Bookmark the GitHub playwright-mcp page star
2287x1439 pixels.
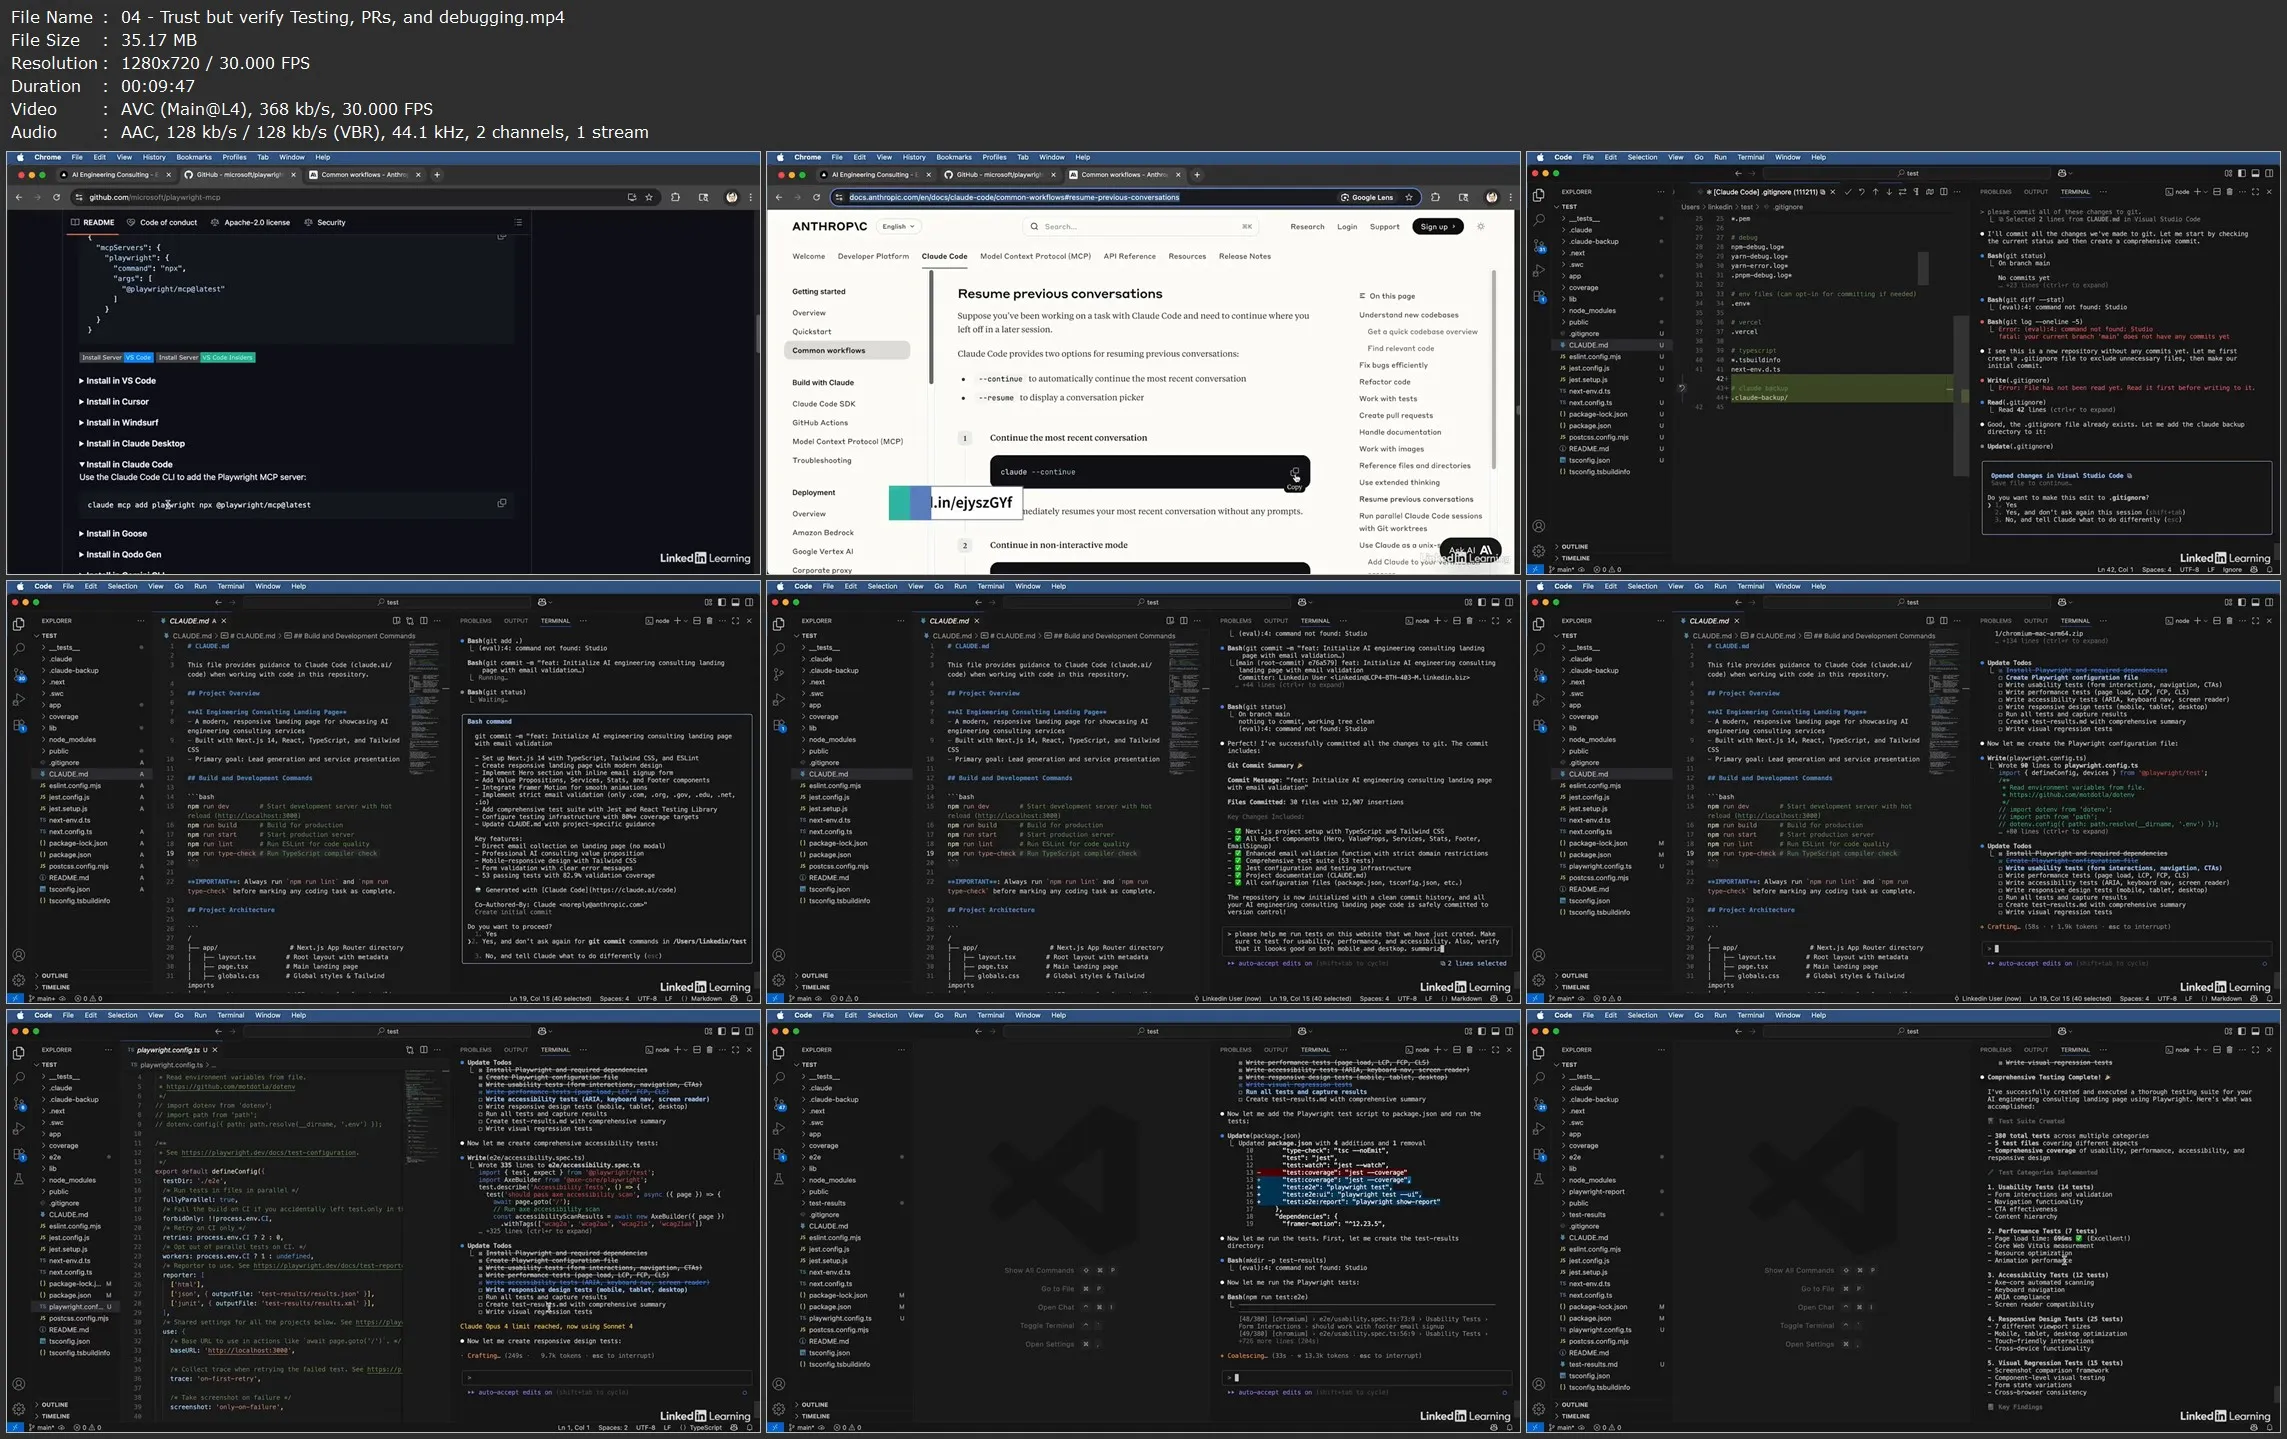click(649, 197)
